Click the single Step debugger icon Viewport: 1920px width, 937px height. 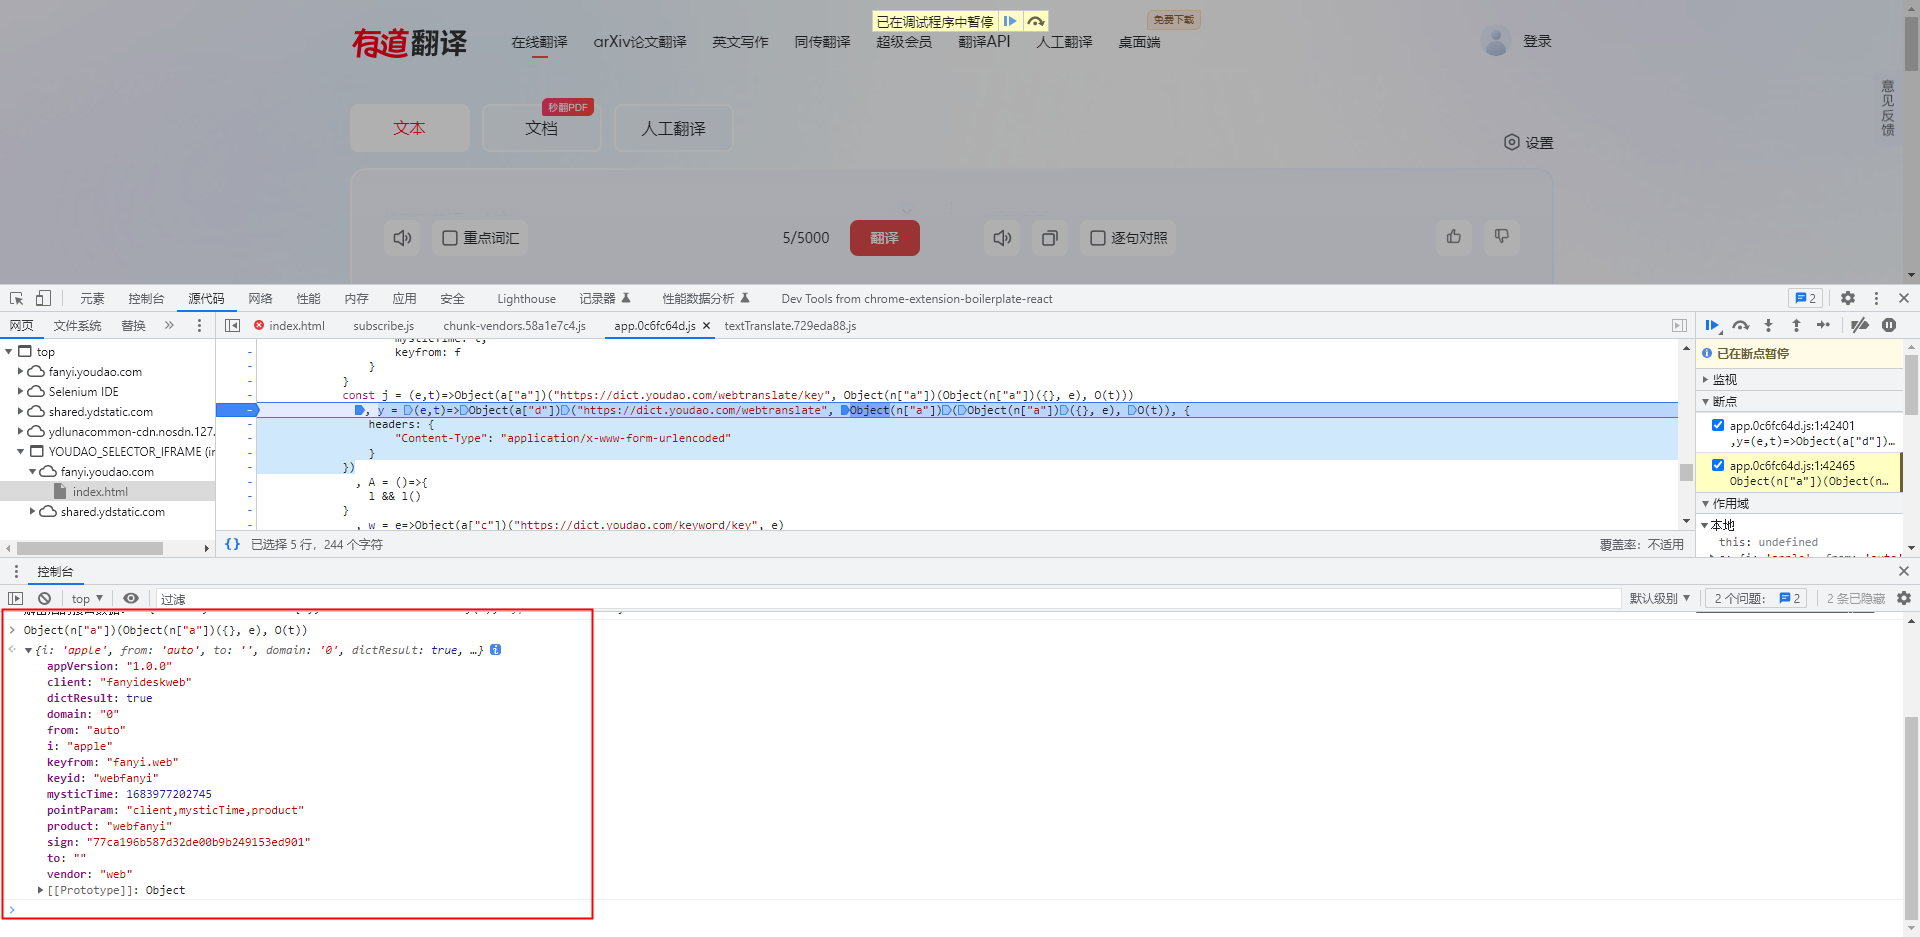[1824, 325]
